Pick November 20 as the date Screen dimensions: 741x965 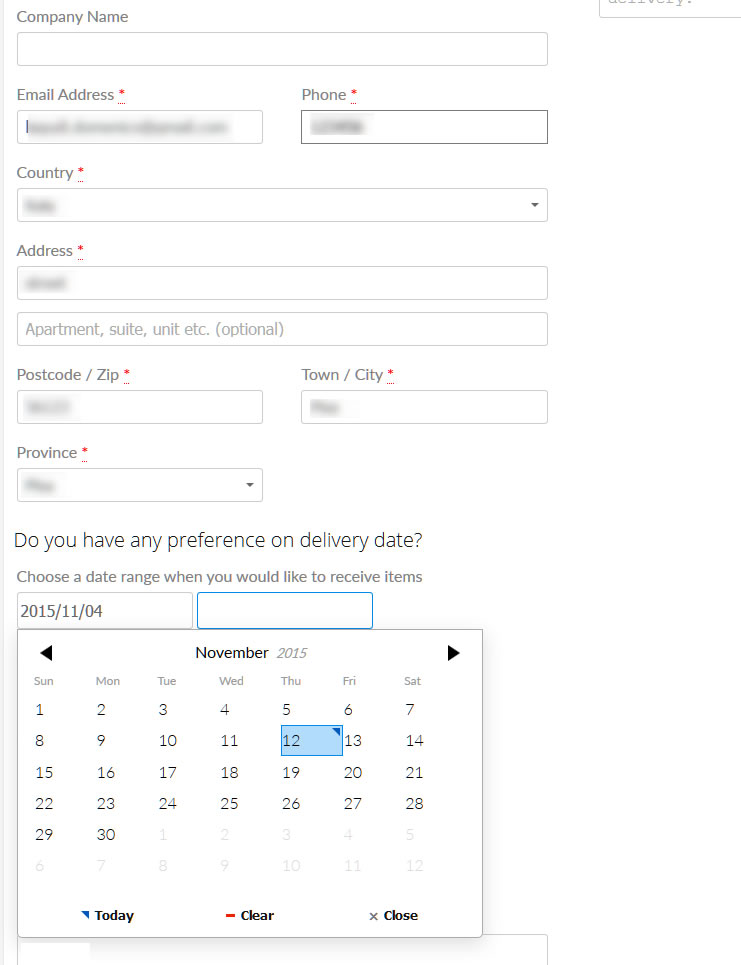pos(352,772)
